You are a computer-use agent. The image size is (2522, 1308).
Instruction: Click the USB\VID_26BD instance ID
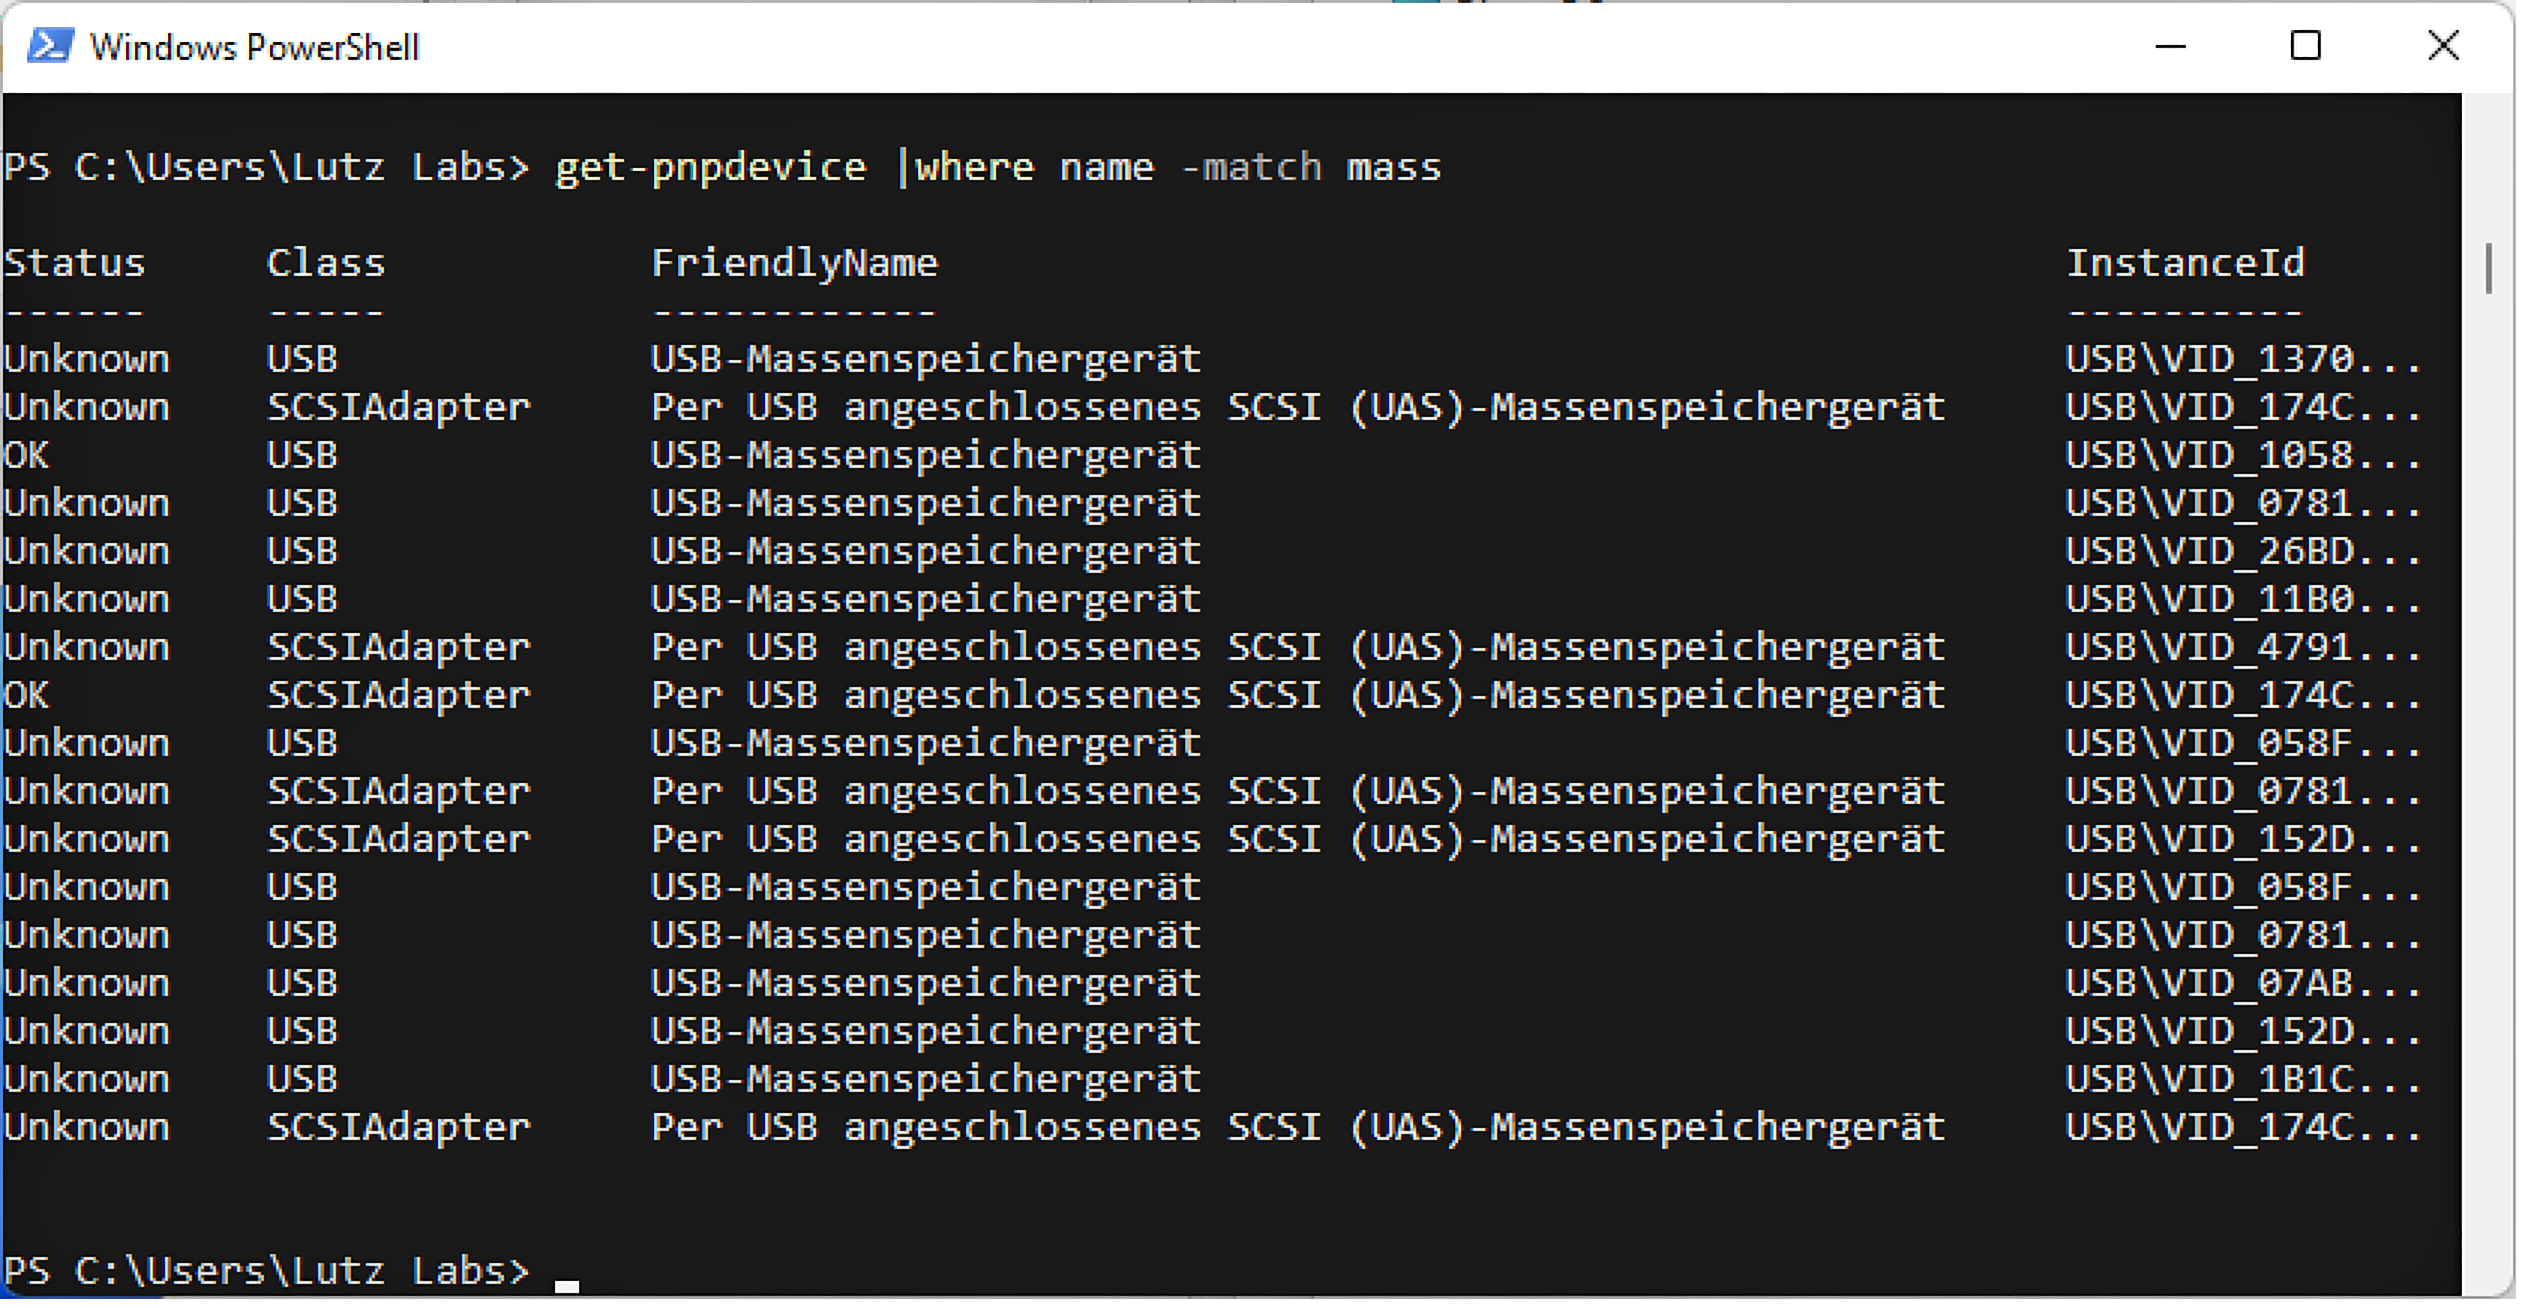pos(2242,551)
